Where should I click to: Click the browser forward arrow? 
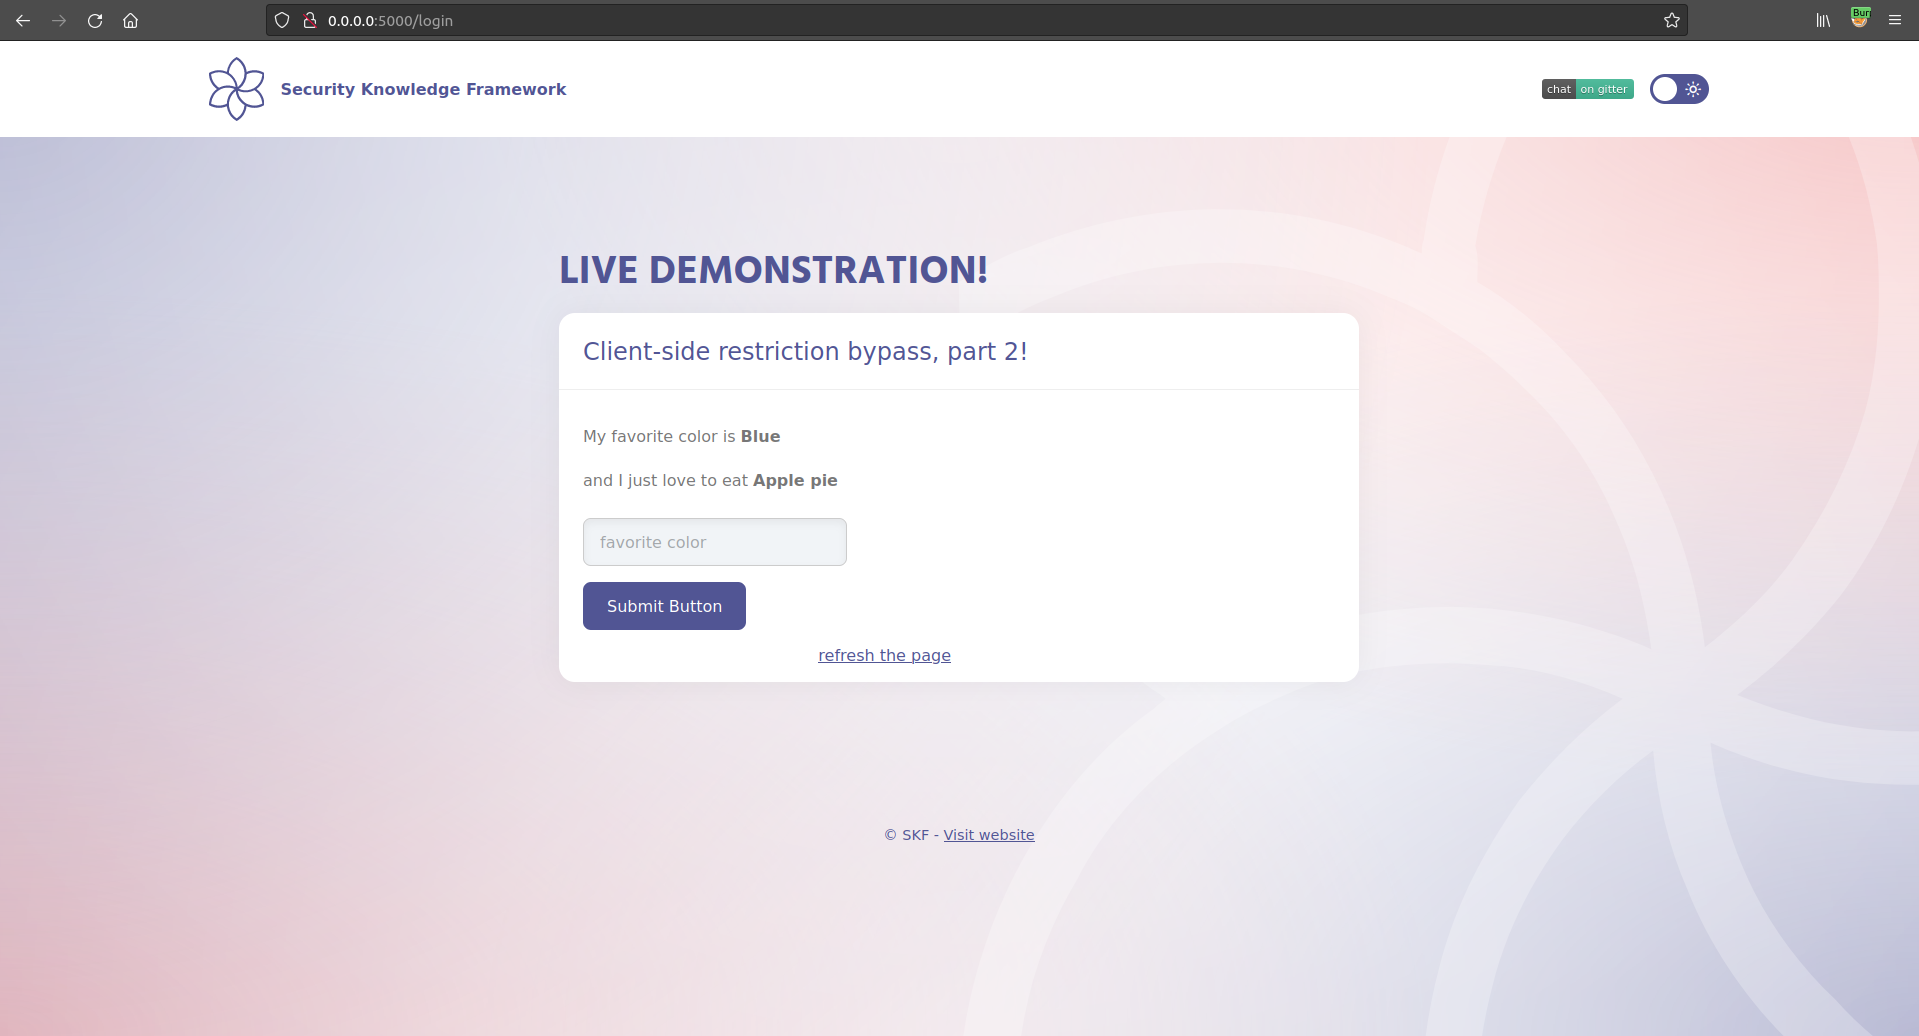[59, 20]
